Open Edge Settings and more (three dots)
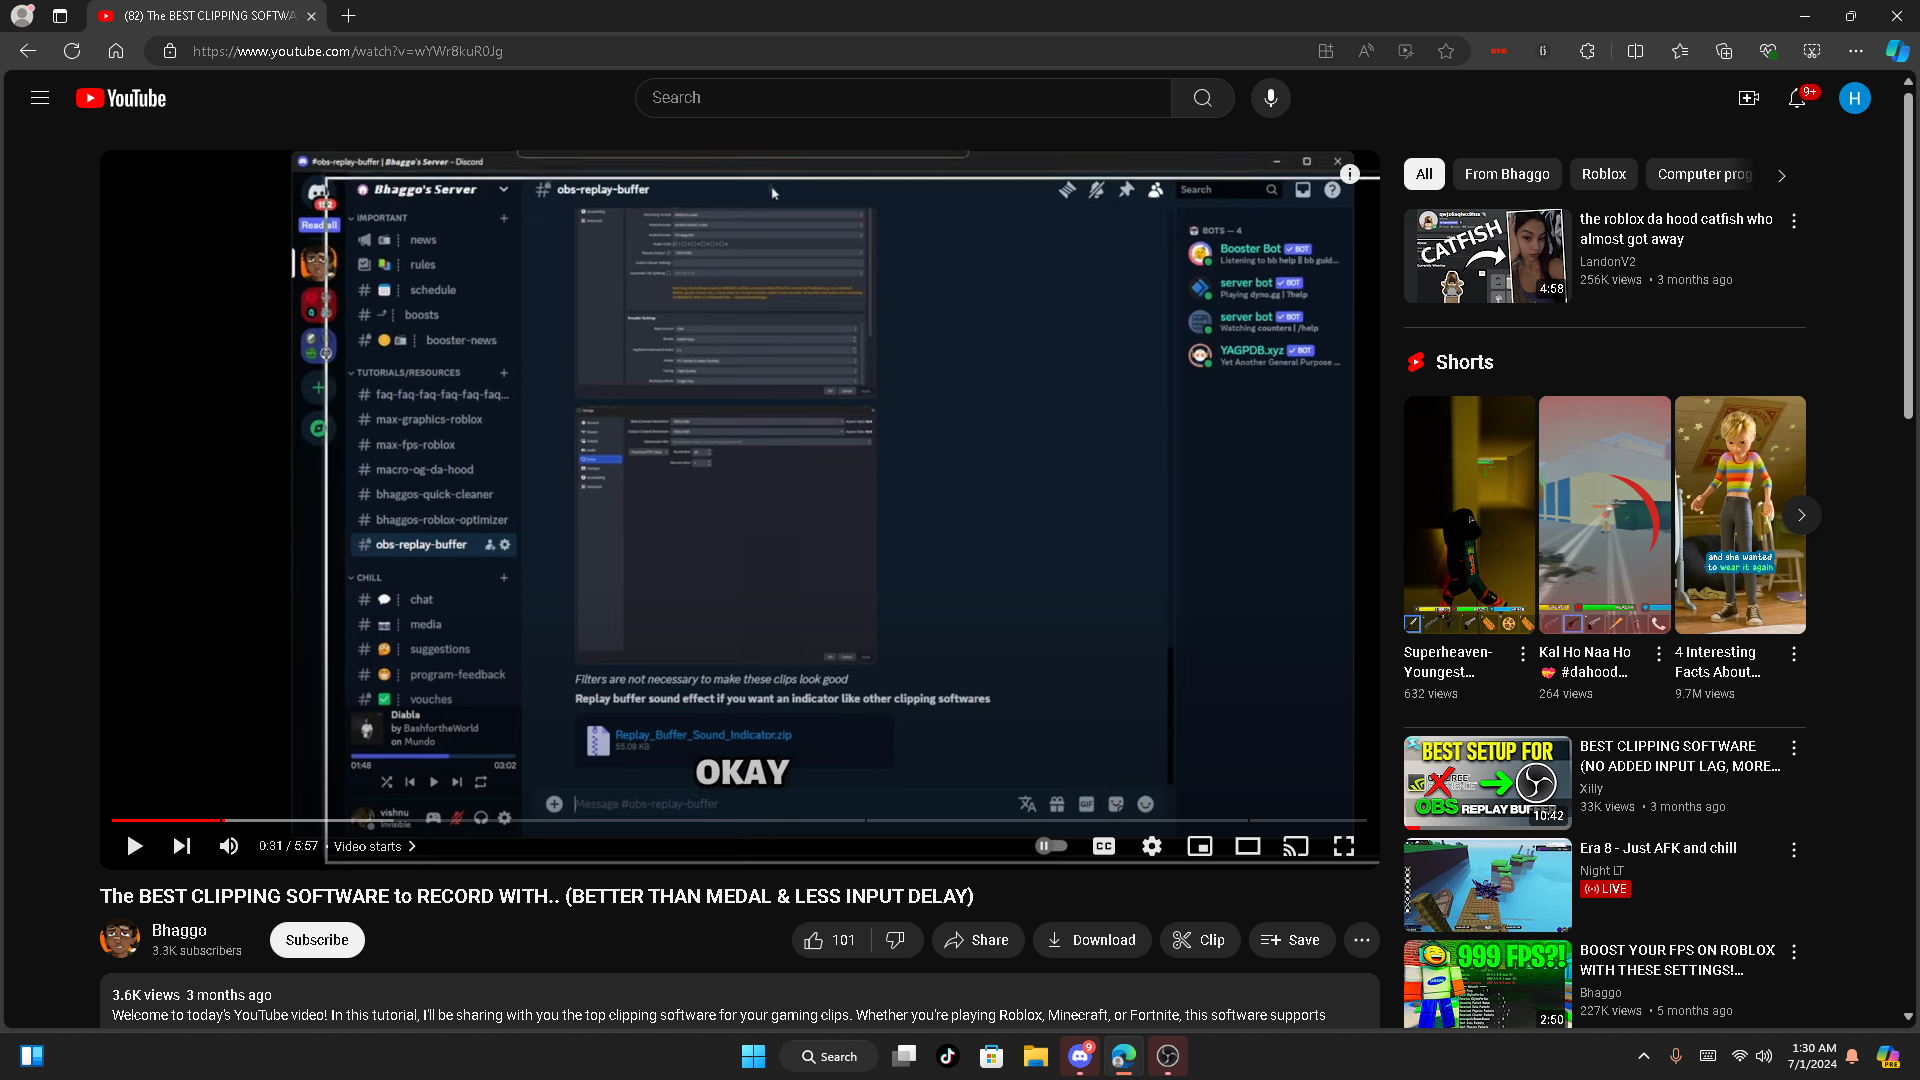The image size is (1920, 1080). (x=1856, y=51)
